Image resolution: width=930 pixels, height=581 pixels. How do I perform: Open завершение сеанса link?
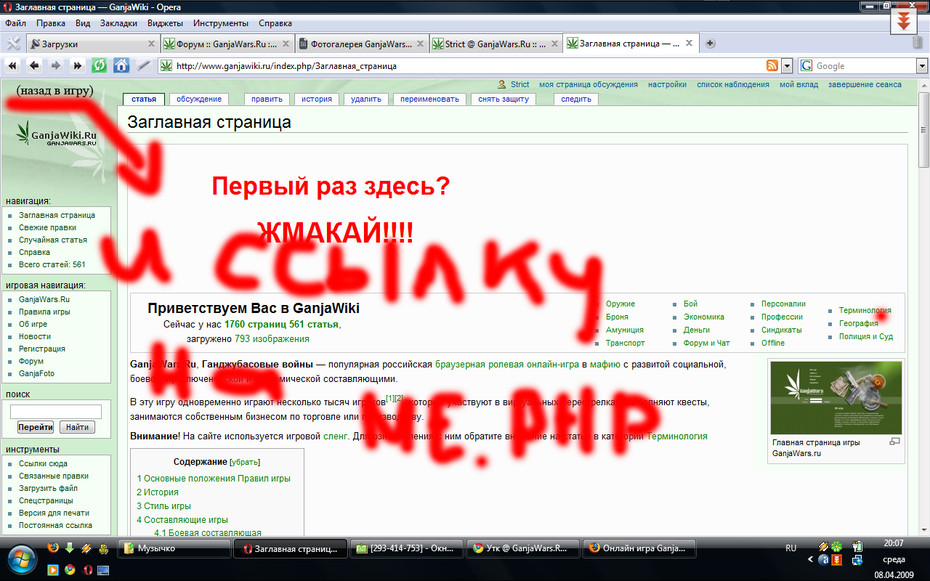(865, 84)
